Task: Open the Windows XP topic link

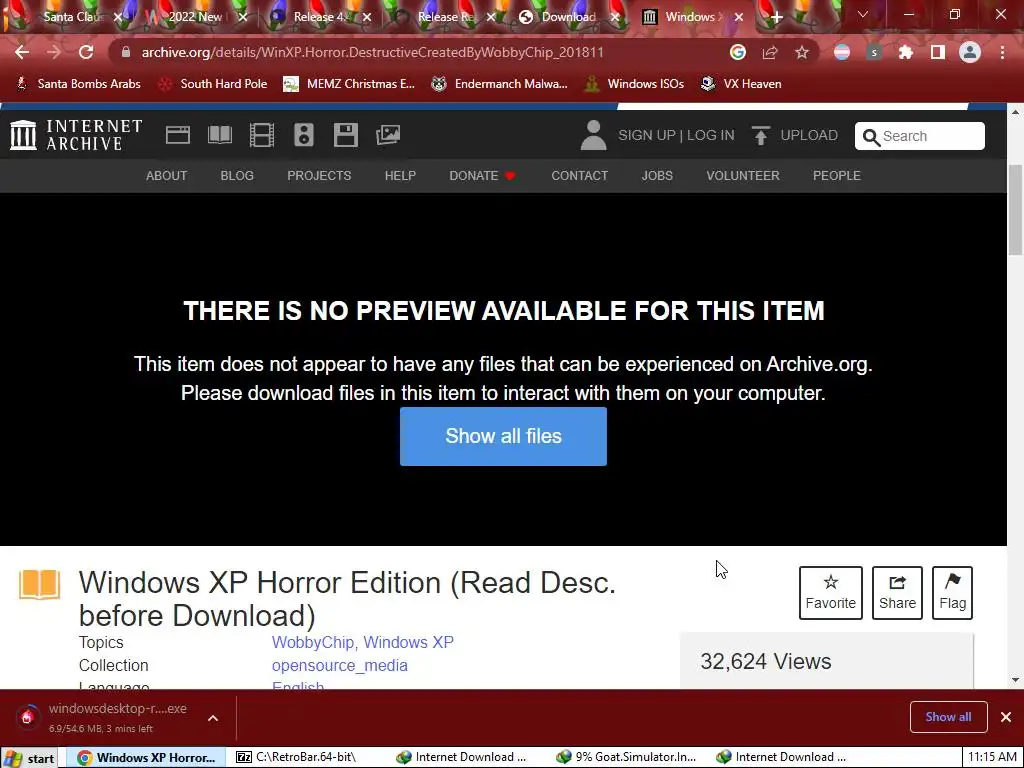Action: pyautogui.click(x=408, y=643)
